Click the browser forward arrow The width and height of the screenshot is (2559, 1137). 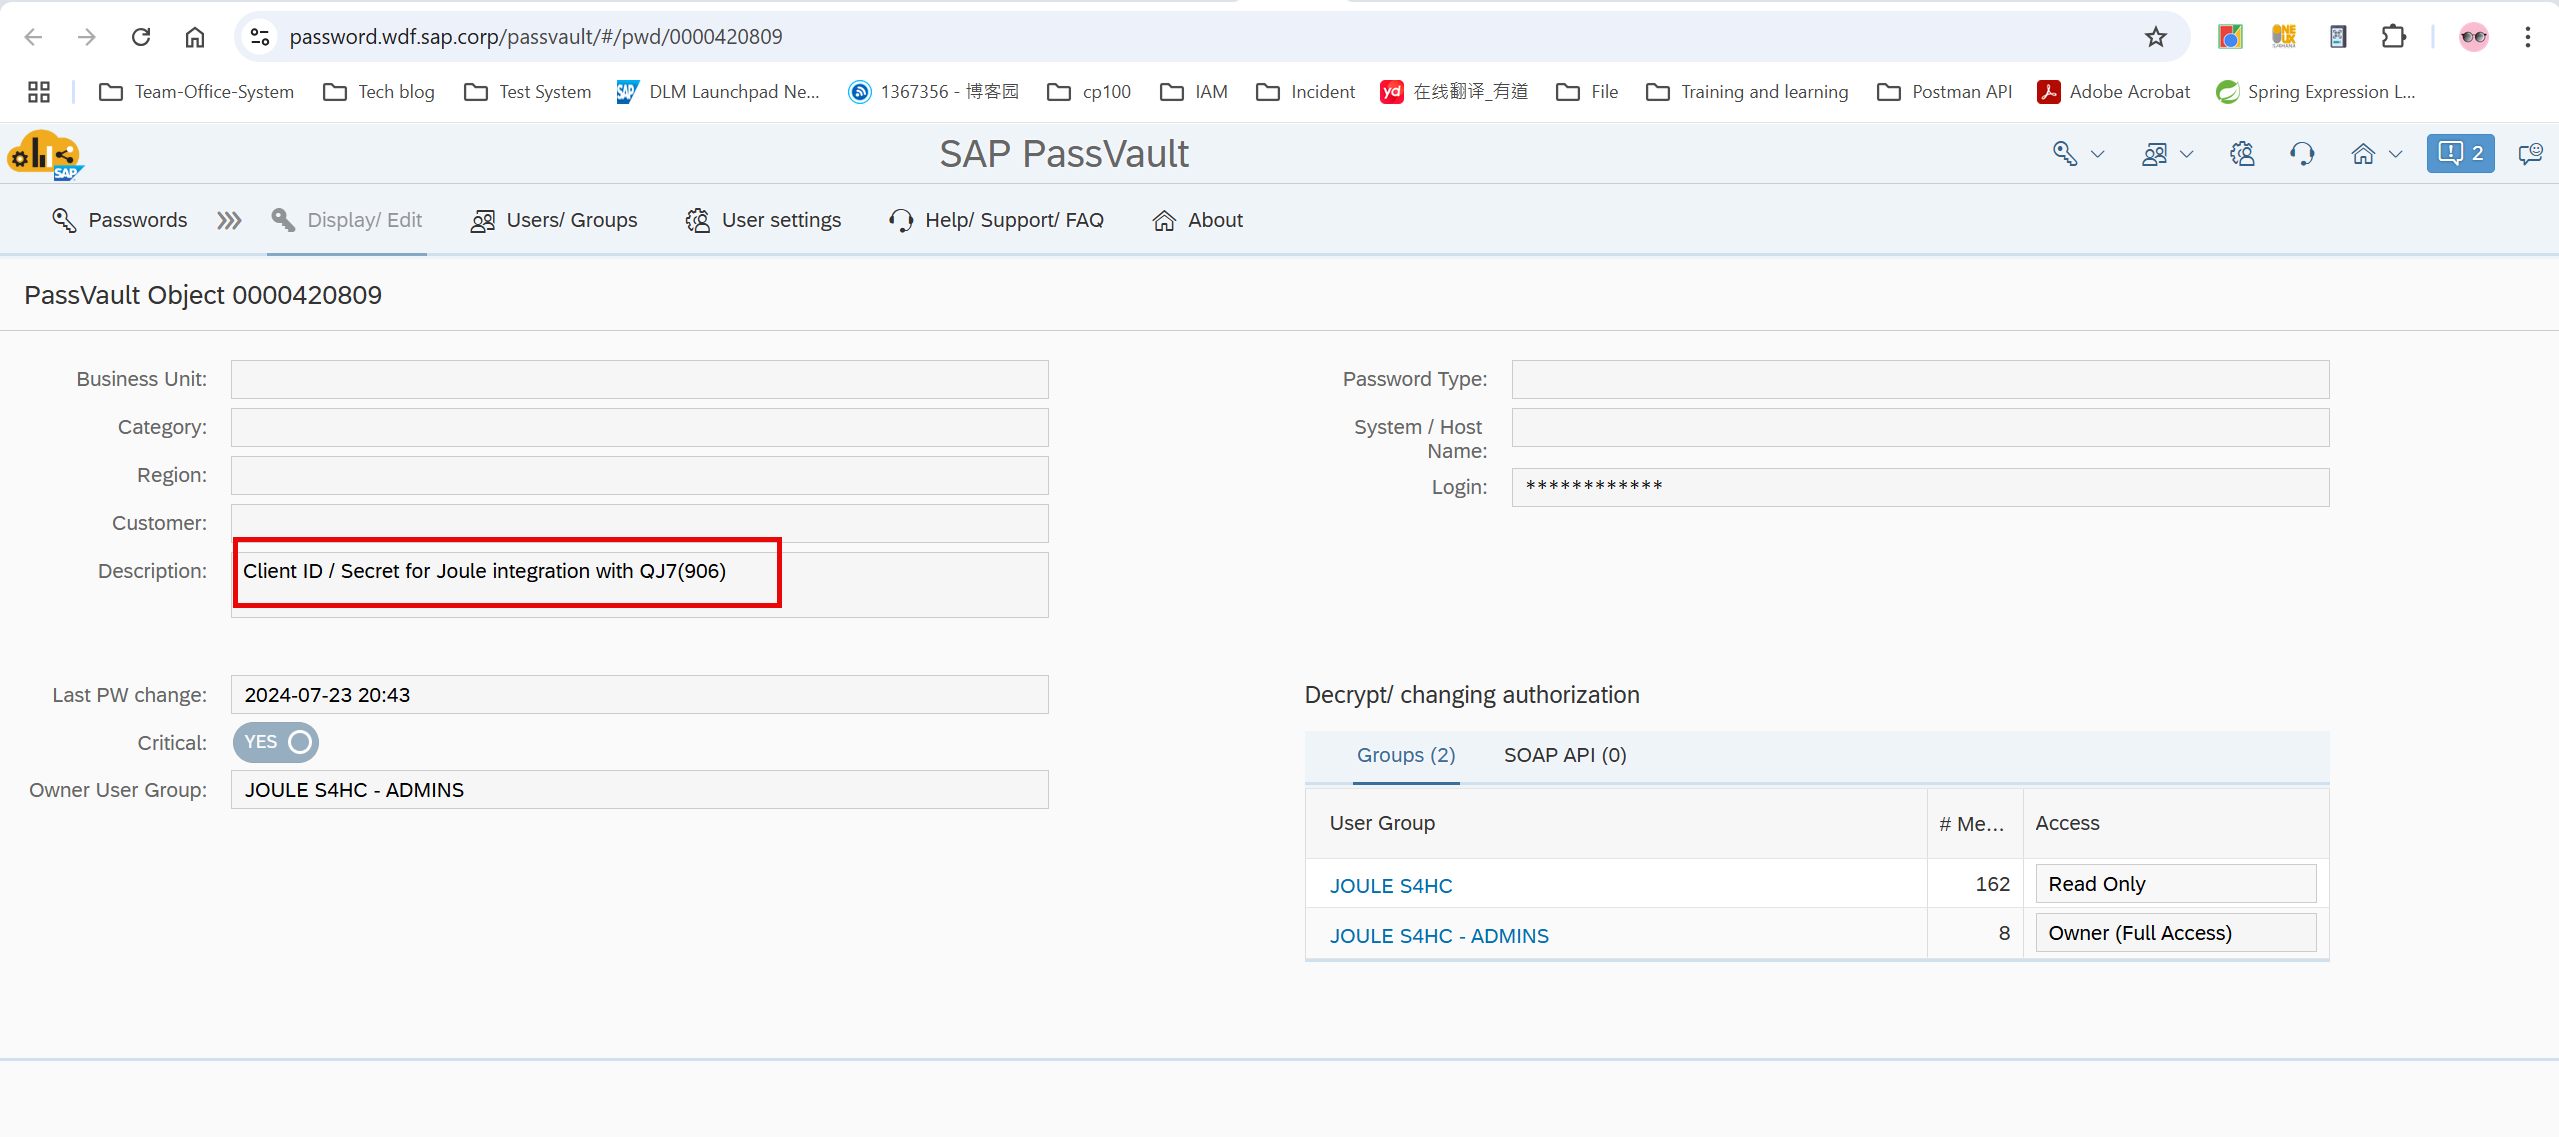point(87,37)
